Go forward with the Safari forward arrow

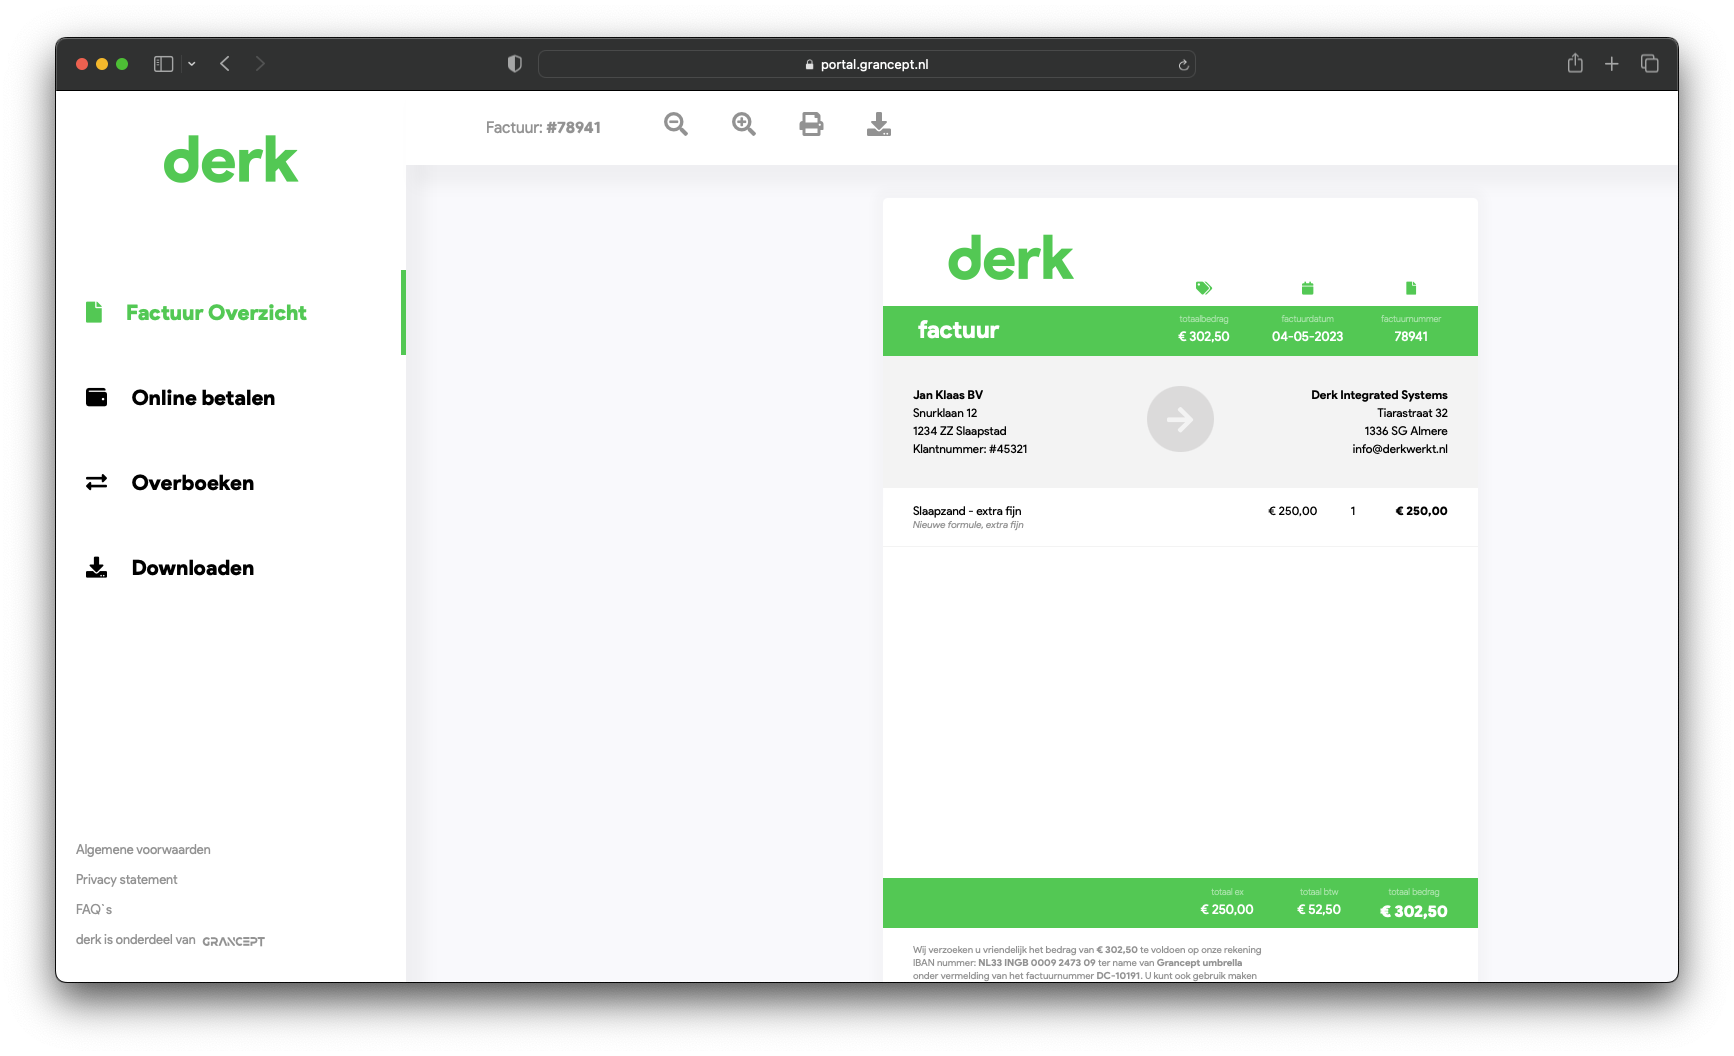[x=260, y=64]
